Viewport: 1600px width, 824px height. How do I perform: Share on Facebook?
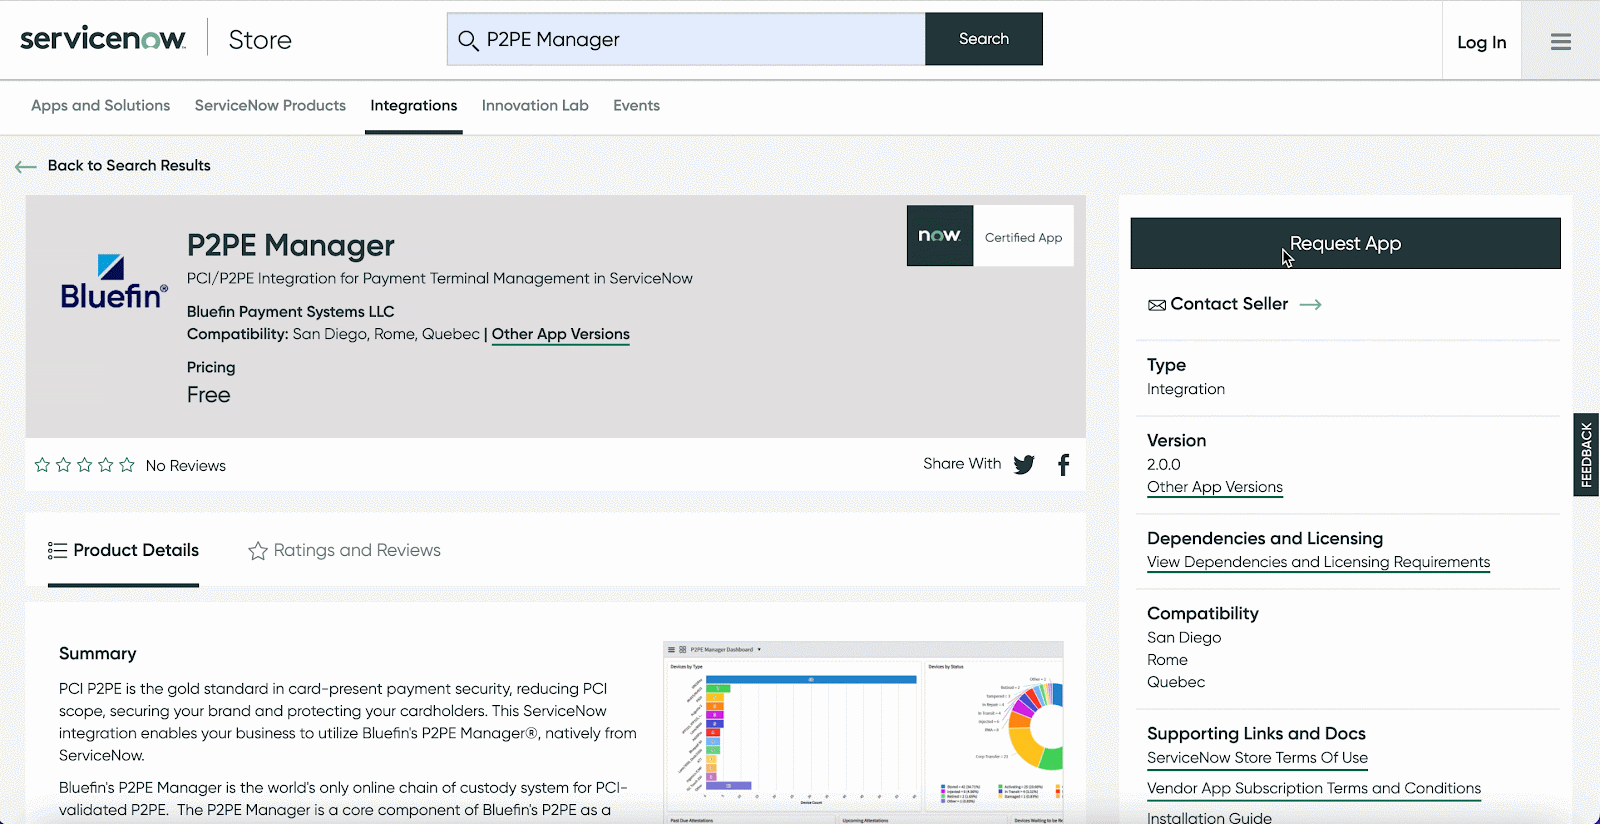[x=1064, y=464]
